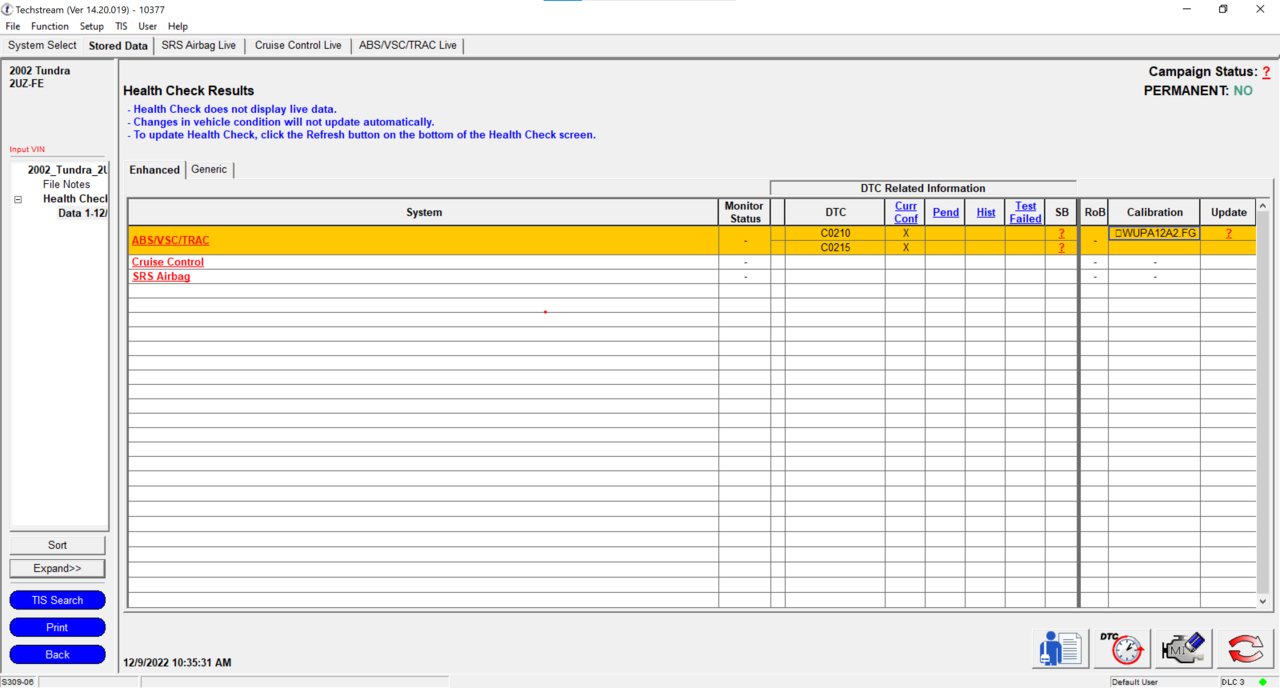Select the Generic results tab

tap(209, 169)
